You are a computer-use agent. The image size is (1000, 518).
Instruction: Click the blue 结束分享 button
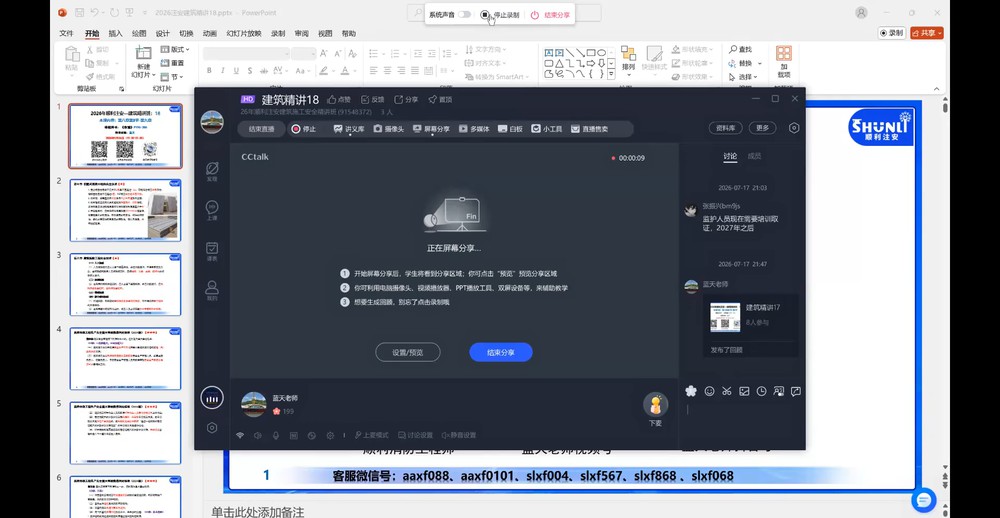[501, 352]
